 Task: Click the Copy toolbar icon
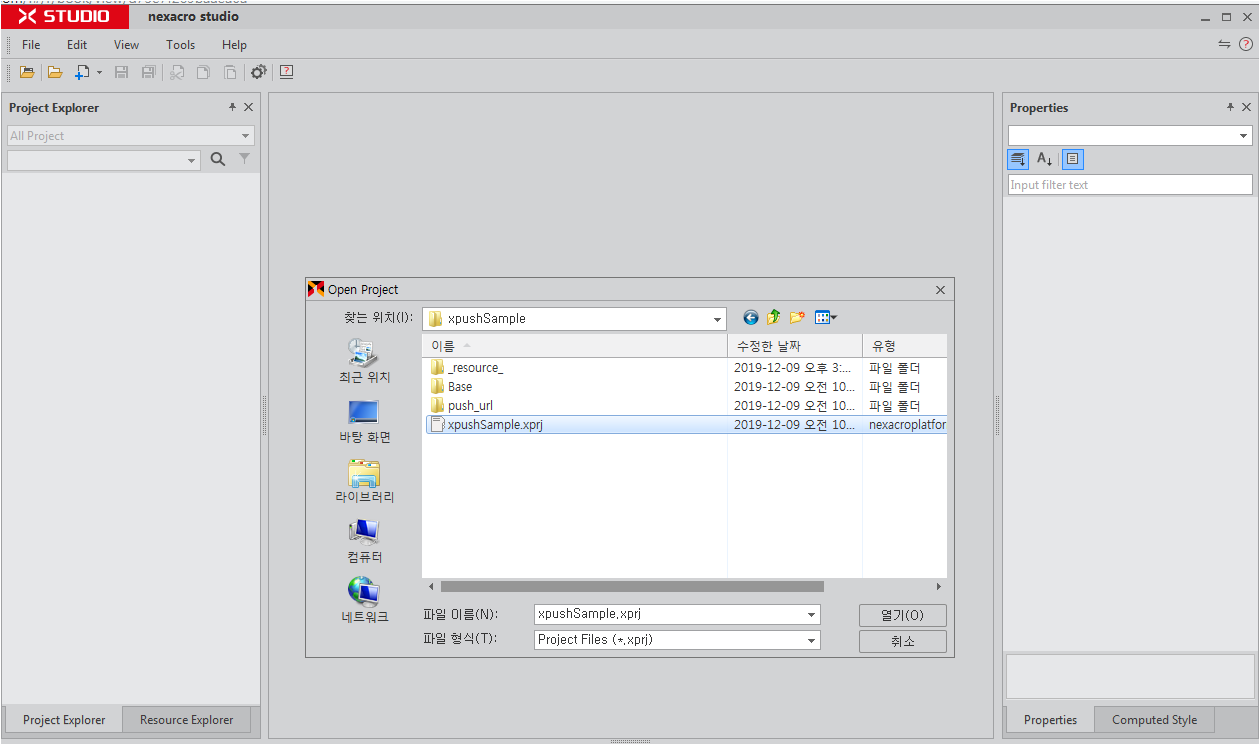(203, 72)
